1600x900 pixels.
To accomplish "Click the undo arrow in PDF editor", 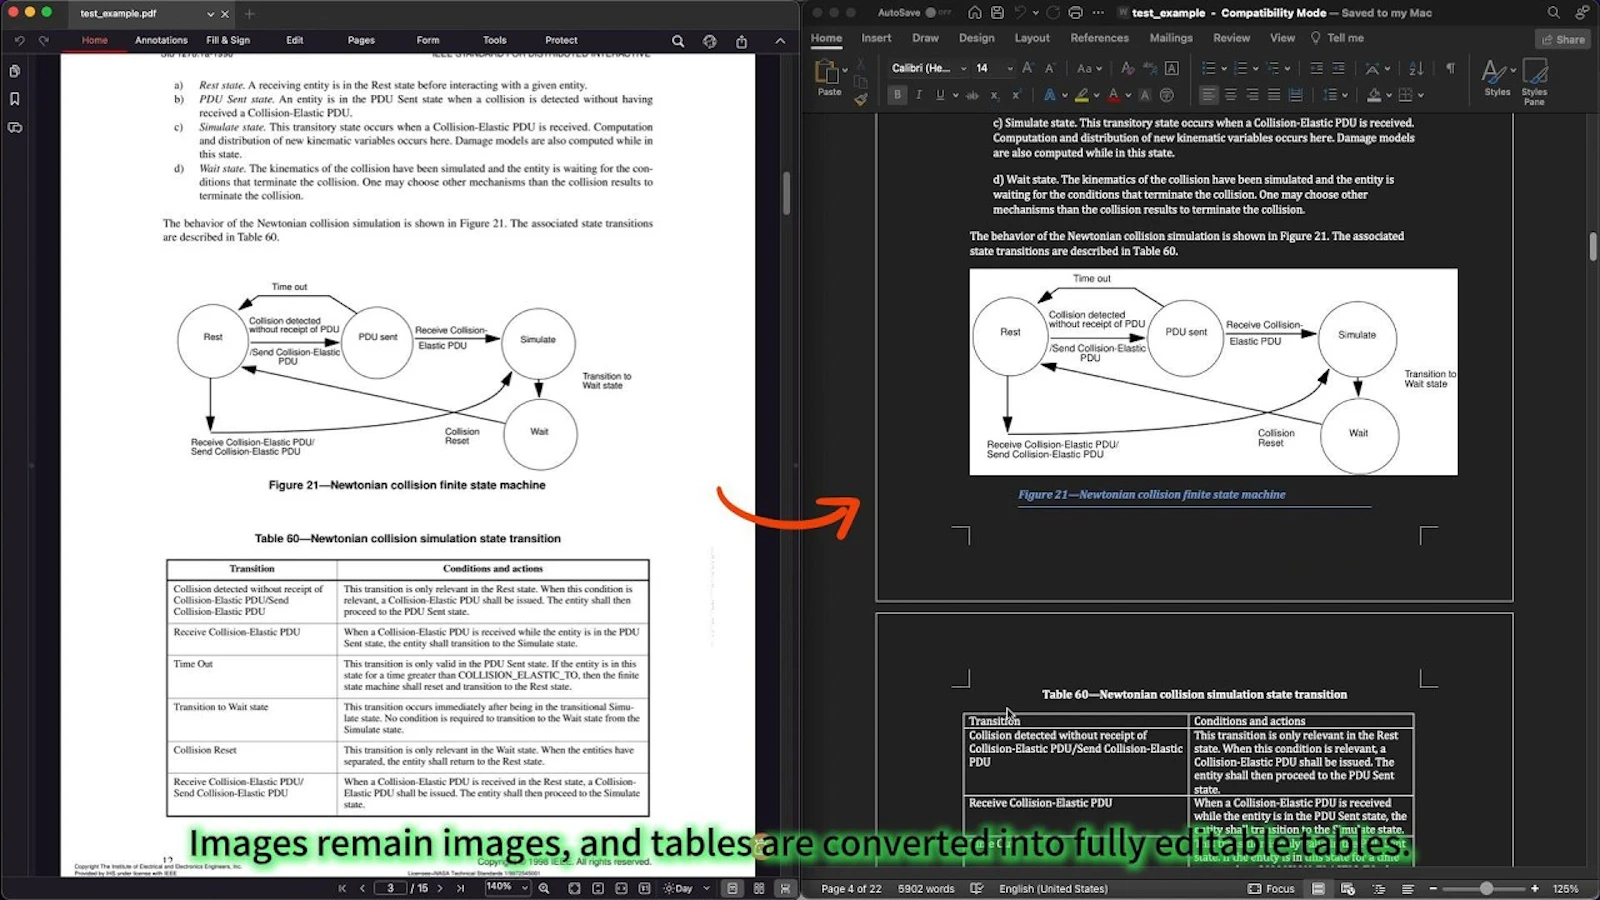I will pyautogui.click(x=19, y=41).
